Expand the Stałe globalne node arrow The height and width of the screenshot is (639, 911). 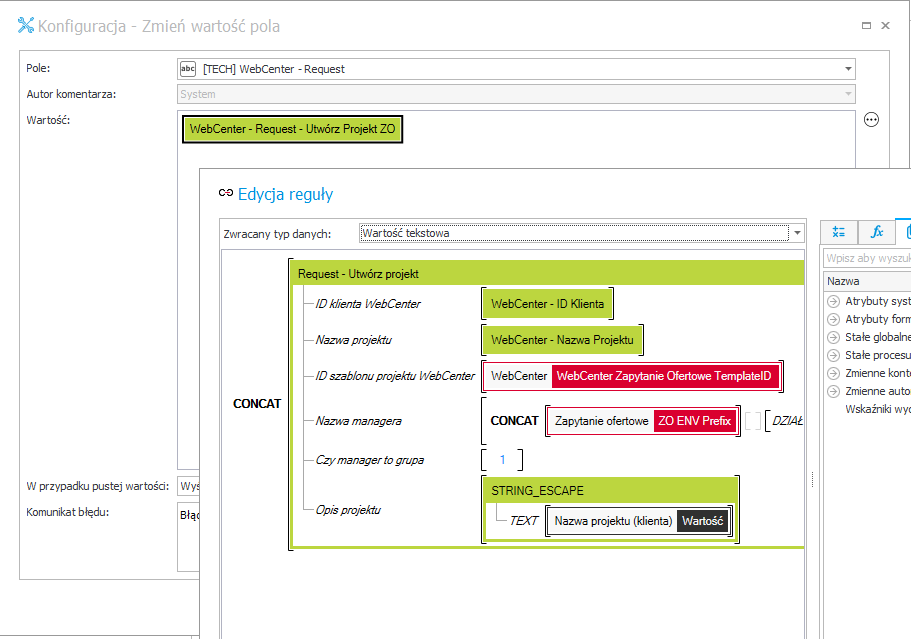point(833,338)
